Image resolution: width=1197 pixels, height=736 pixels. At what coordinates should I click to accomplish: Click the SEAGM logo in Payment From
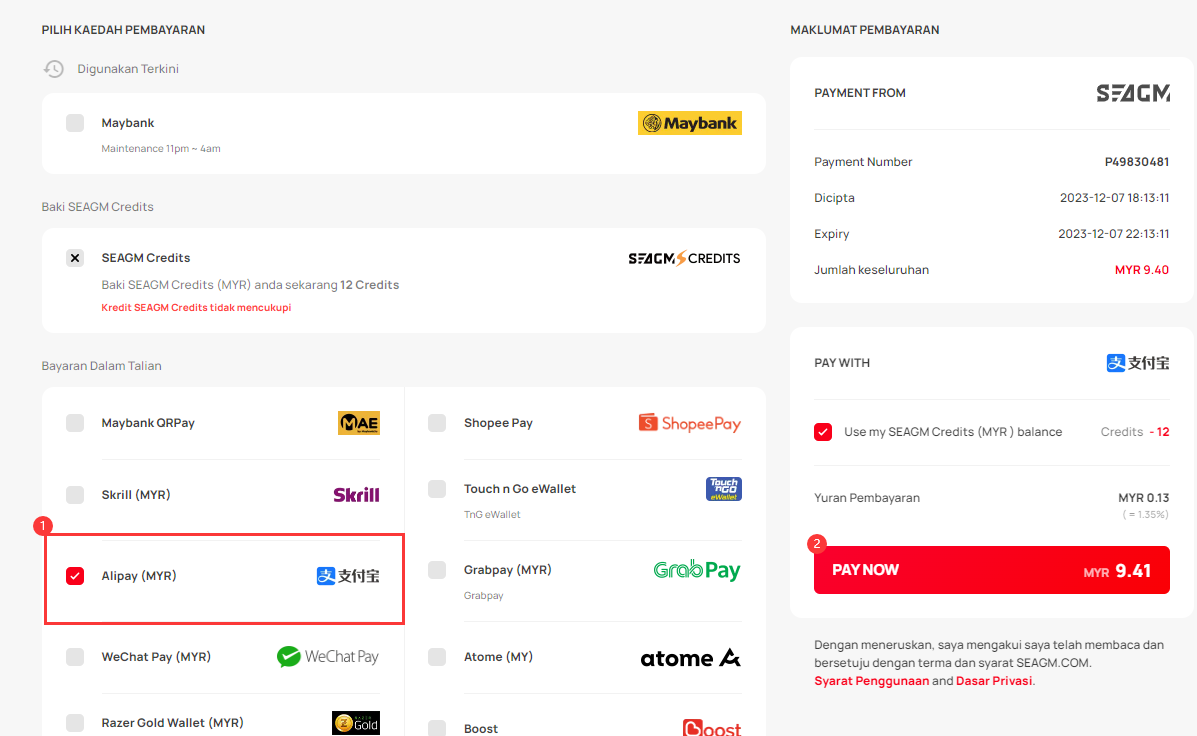pyautogui.click(x=1133, y=93)
